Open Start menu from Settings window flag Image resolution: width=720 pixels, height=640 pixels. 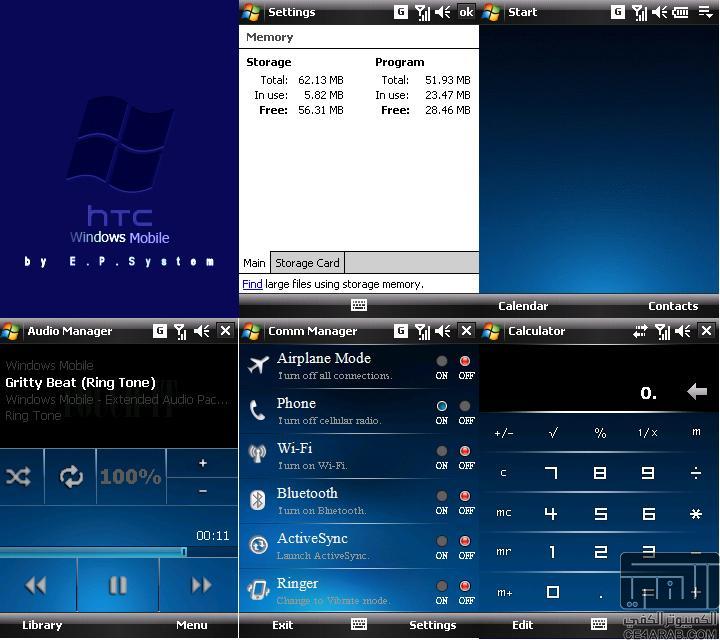click(x=252, y=12)
